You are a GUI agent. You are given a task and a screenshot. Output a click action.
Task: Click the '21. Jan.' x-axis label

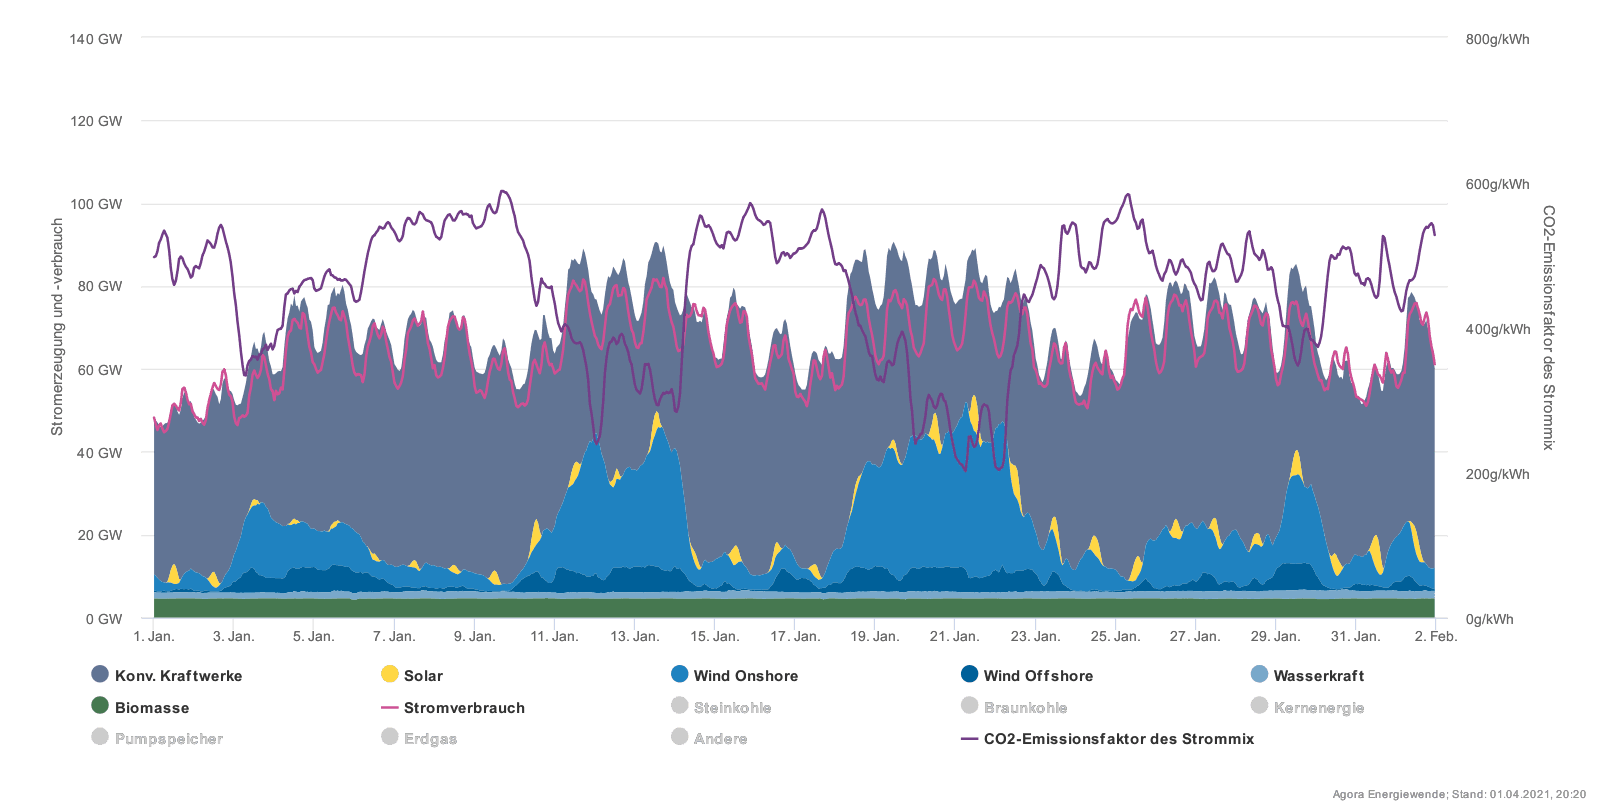click(x=954, y=636)
